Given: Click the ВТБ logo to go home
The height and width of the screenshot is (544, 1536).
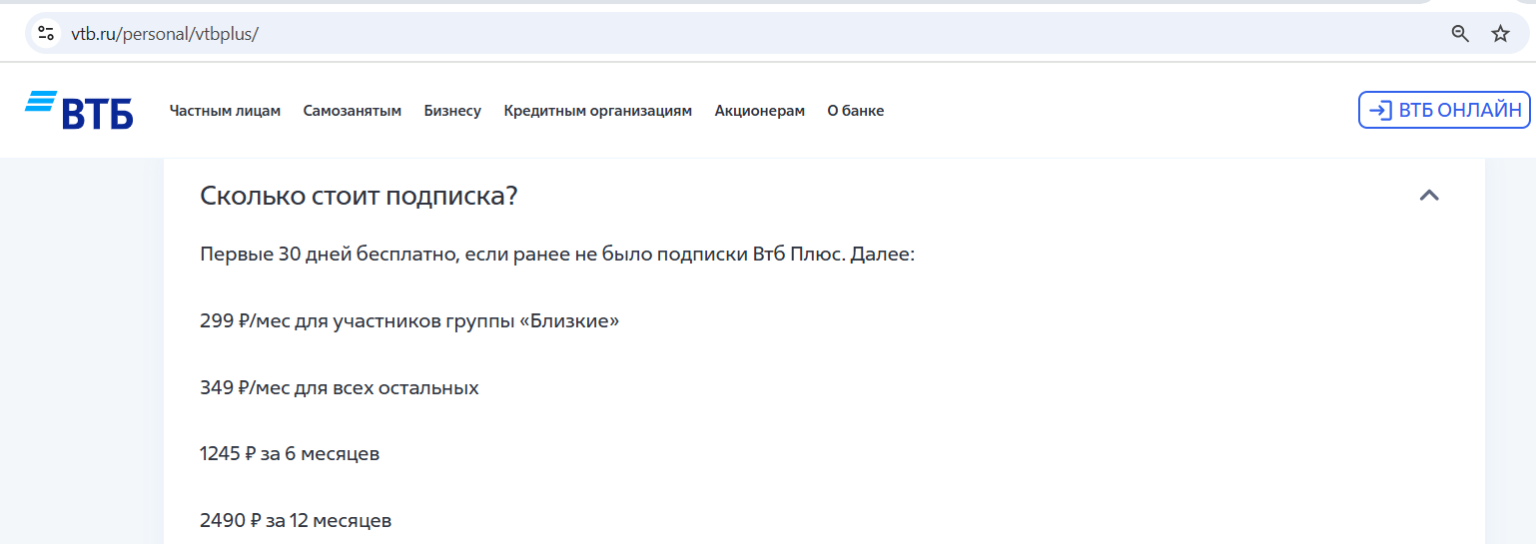Looking at the screenshot, I should pos(80,110).
